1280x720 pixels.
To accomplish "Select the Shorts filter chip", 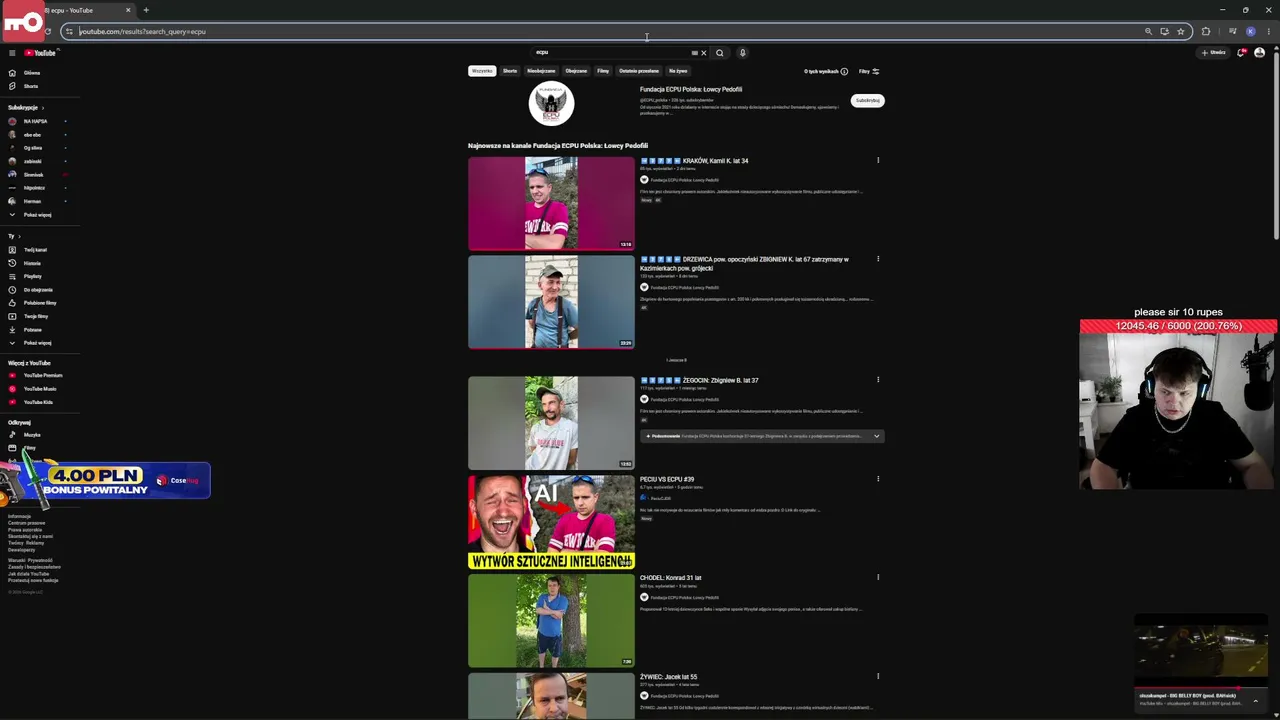I will coord(510,71).
